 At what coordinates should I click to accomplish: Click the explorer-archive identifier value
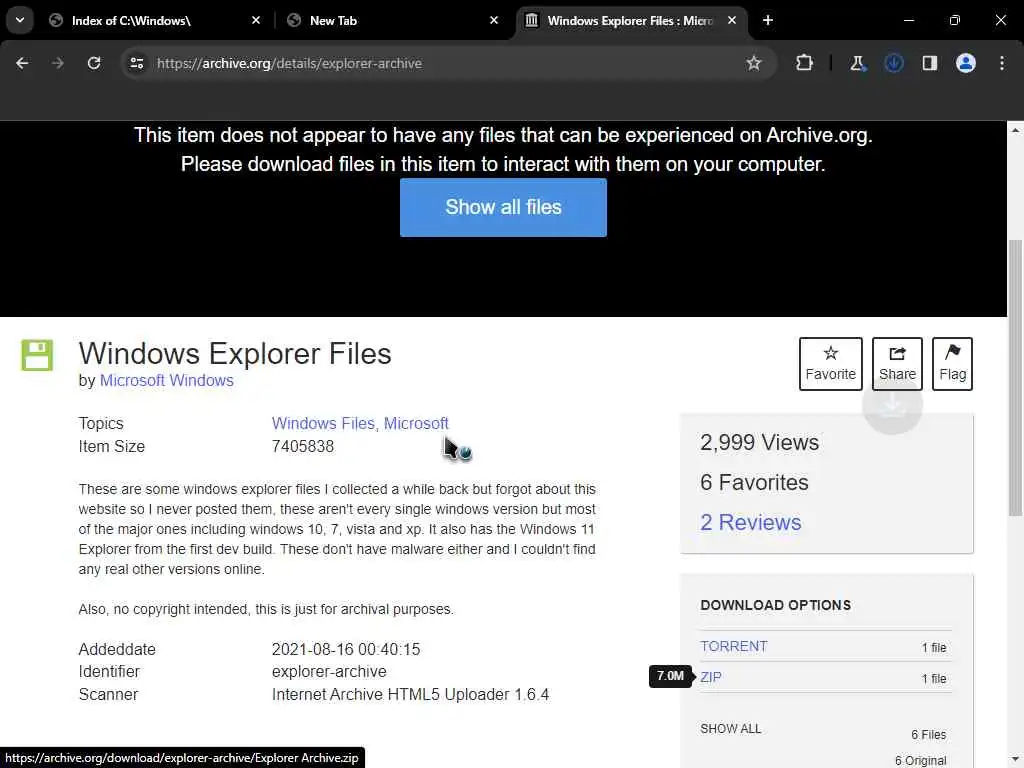tap(329, 672)
